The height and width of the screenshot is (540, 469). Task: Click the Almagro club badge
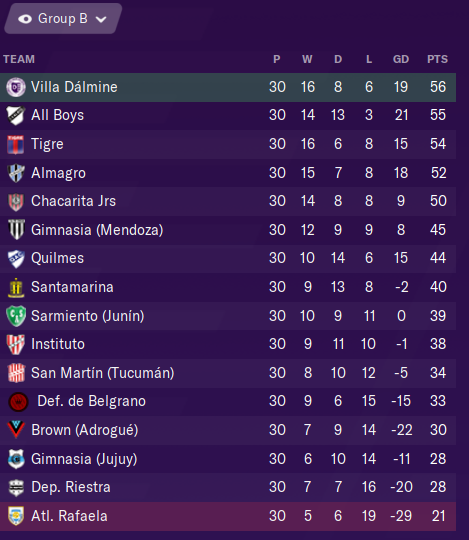pos(16,173)
